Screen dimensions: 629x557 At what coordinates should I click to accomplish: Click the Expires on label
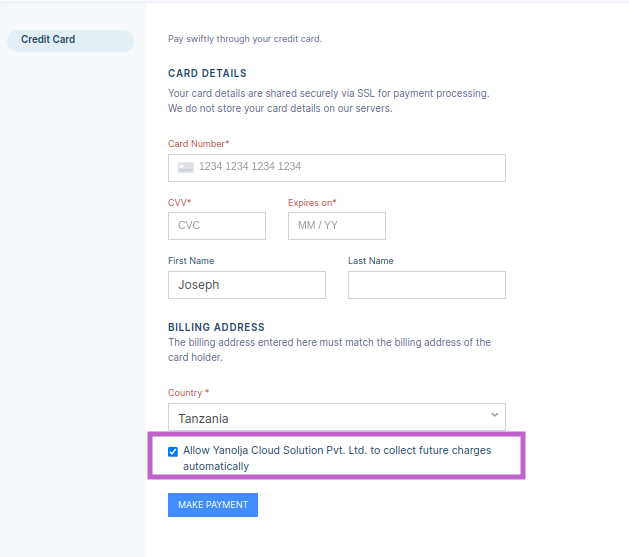[x=312, y=203]
